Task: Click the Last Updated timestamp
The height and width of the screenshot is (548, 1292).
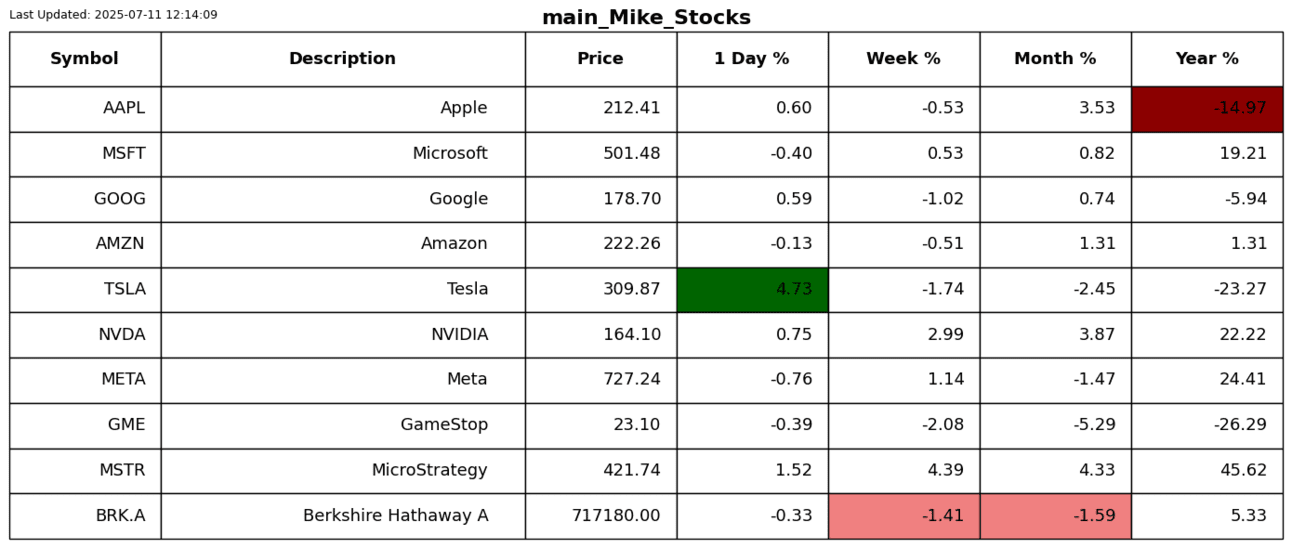Action: click(113, 15)
